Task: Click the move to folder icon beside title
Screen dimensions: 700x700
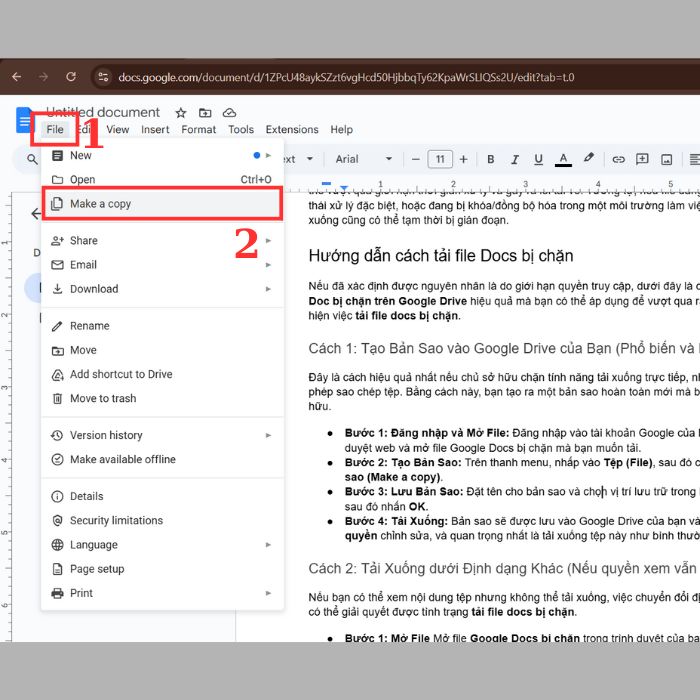Action: tap(205, 112)
